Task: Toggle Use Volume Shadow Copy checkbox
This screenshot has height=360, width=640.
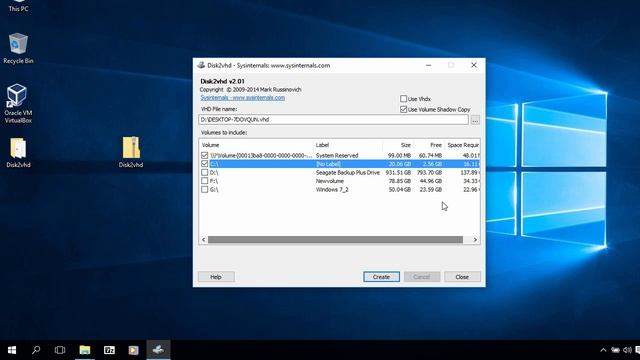Action: pos(404,109)
